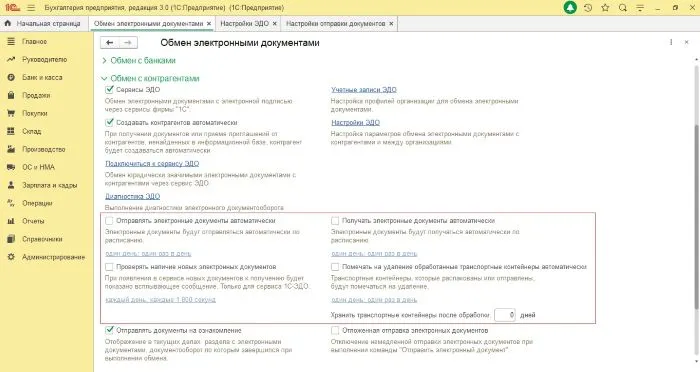
Task: Open Производство section in sidebar
Action: coord(43,149)
